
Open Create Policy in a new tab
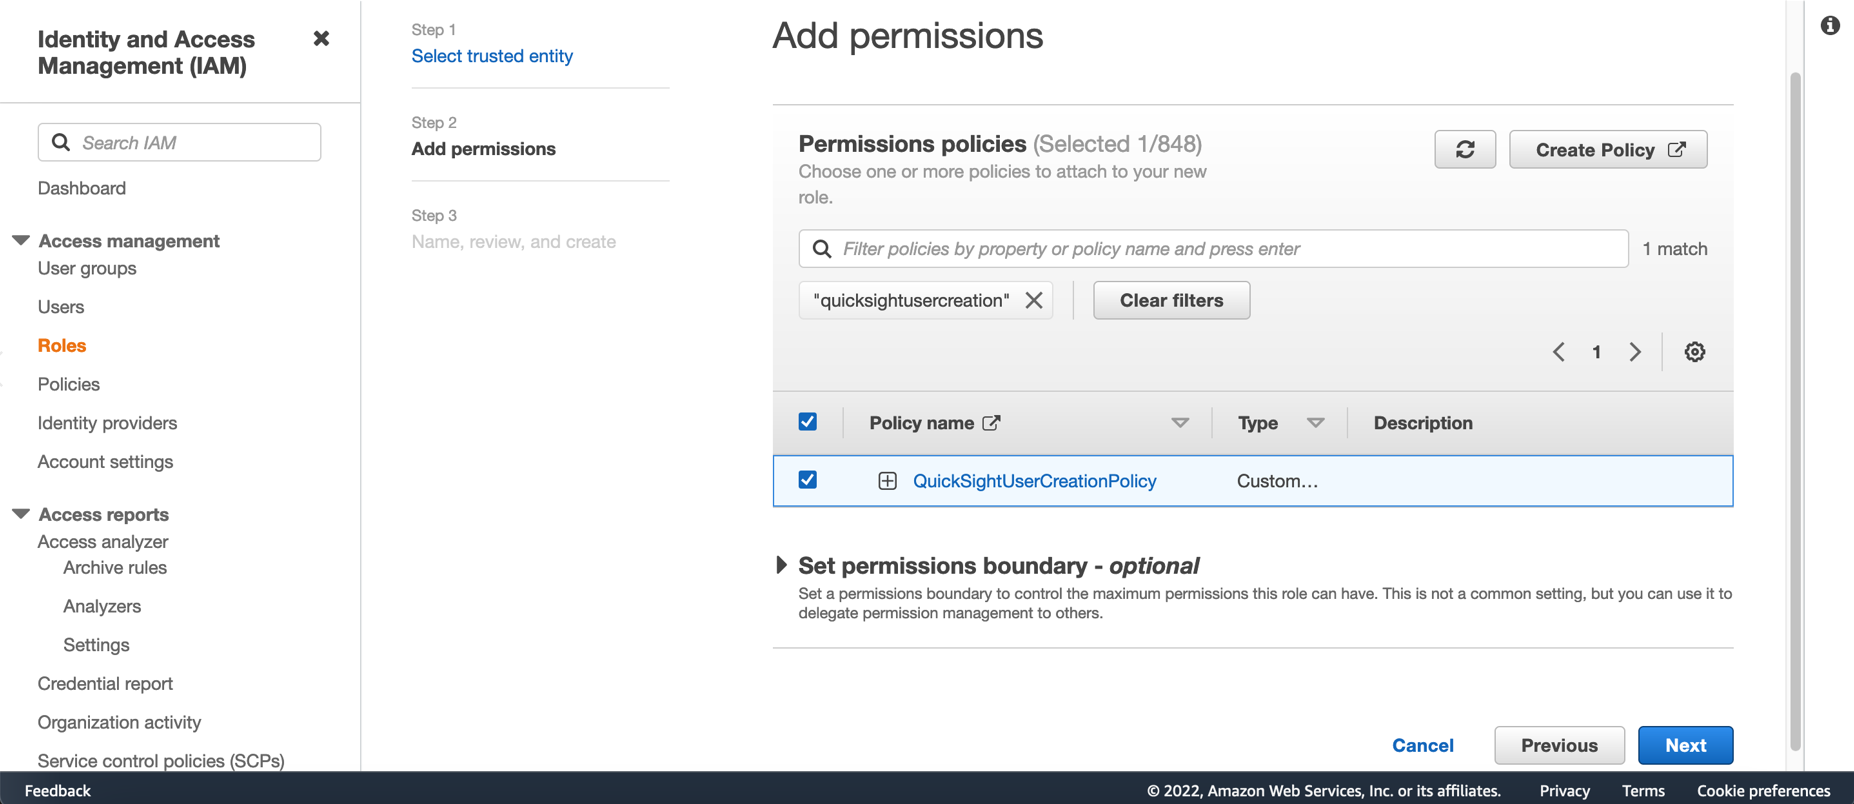pos(1607,149)
